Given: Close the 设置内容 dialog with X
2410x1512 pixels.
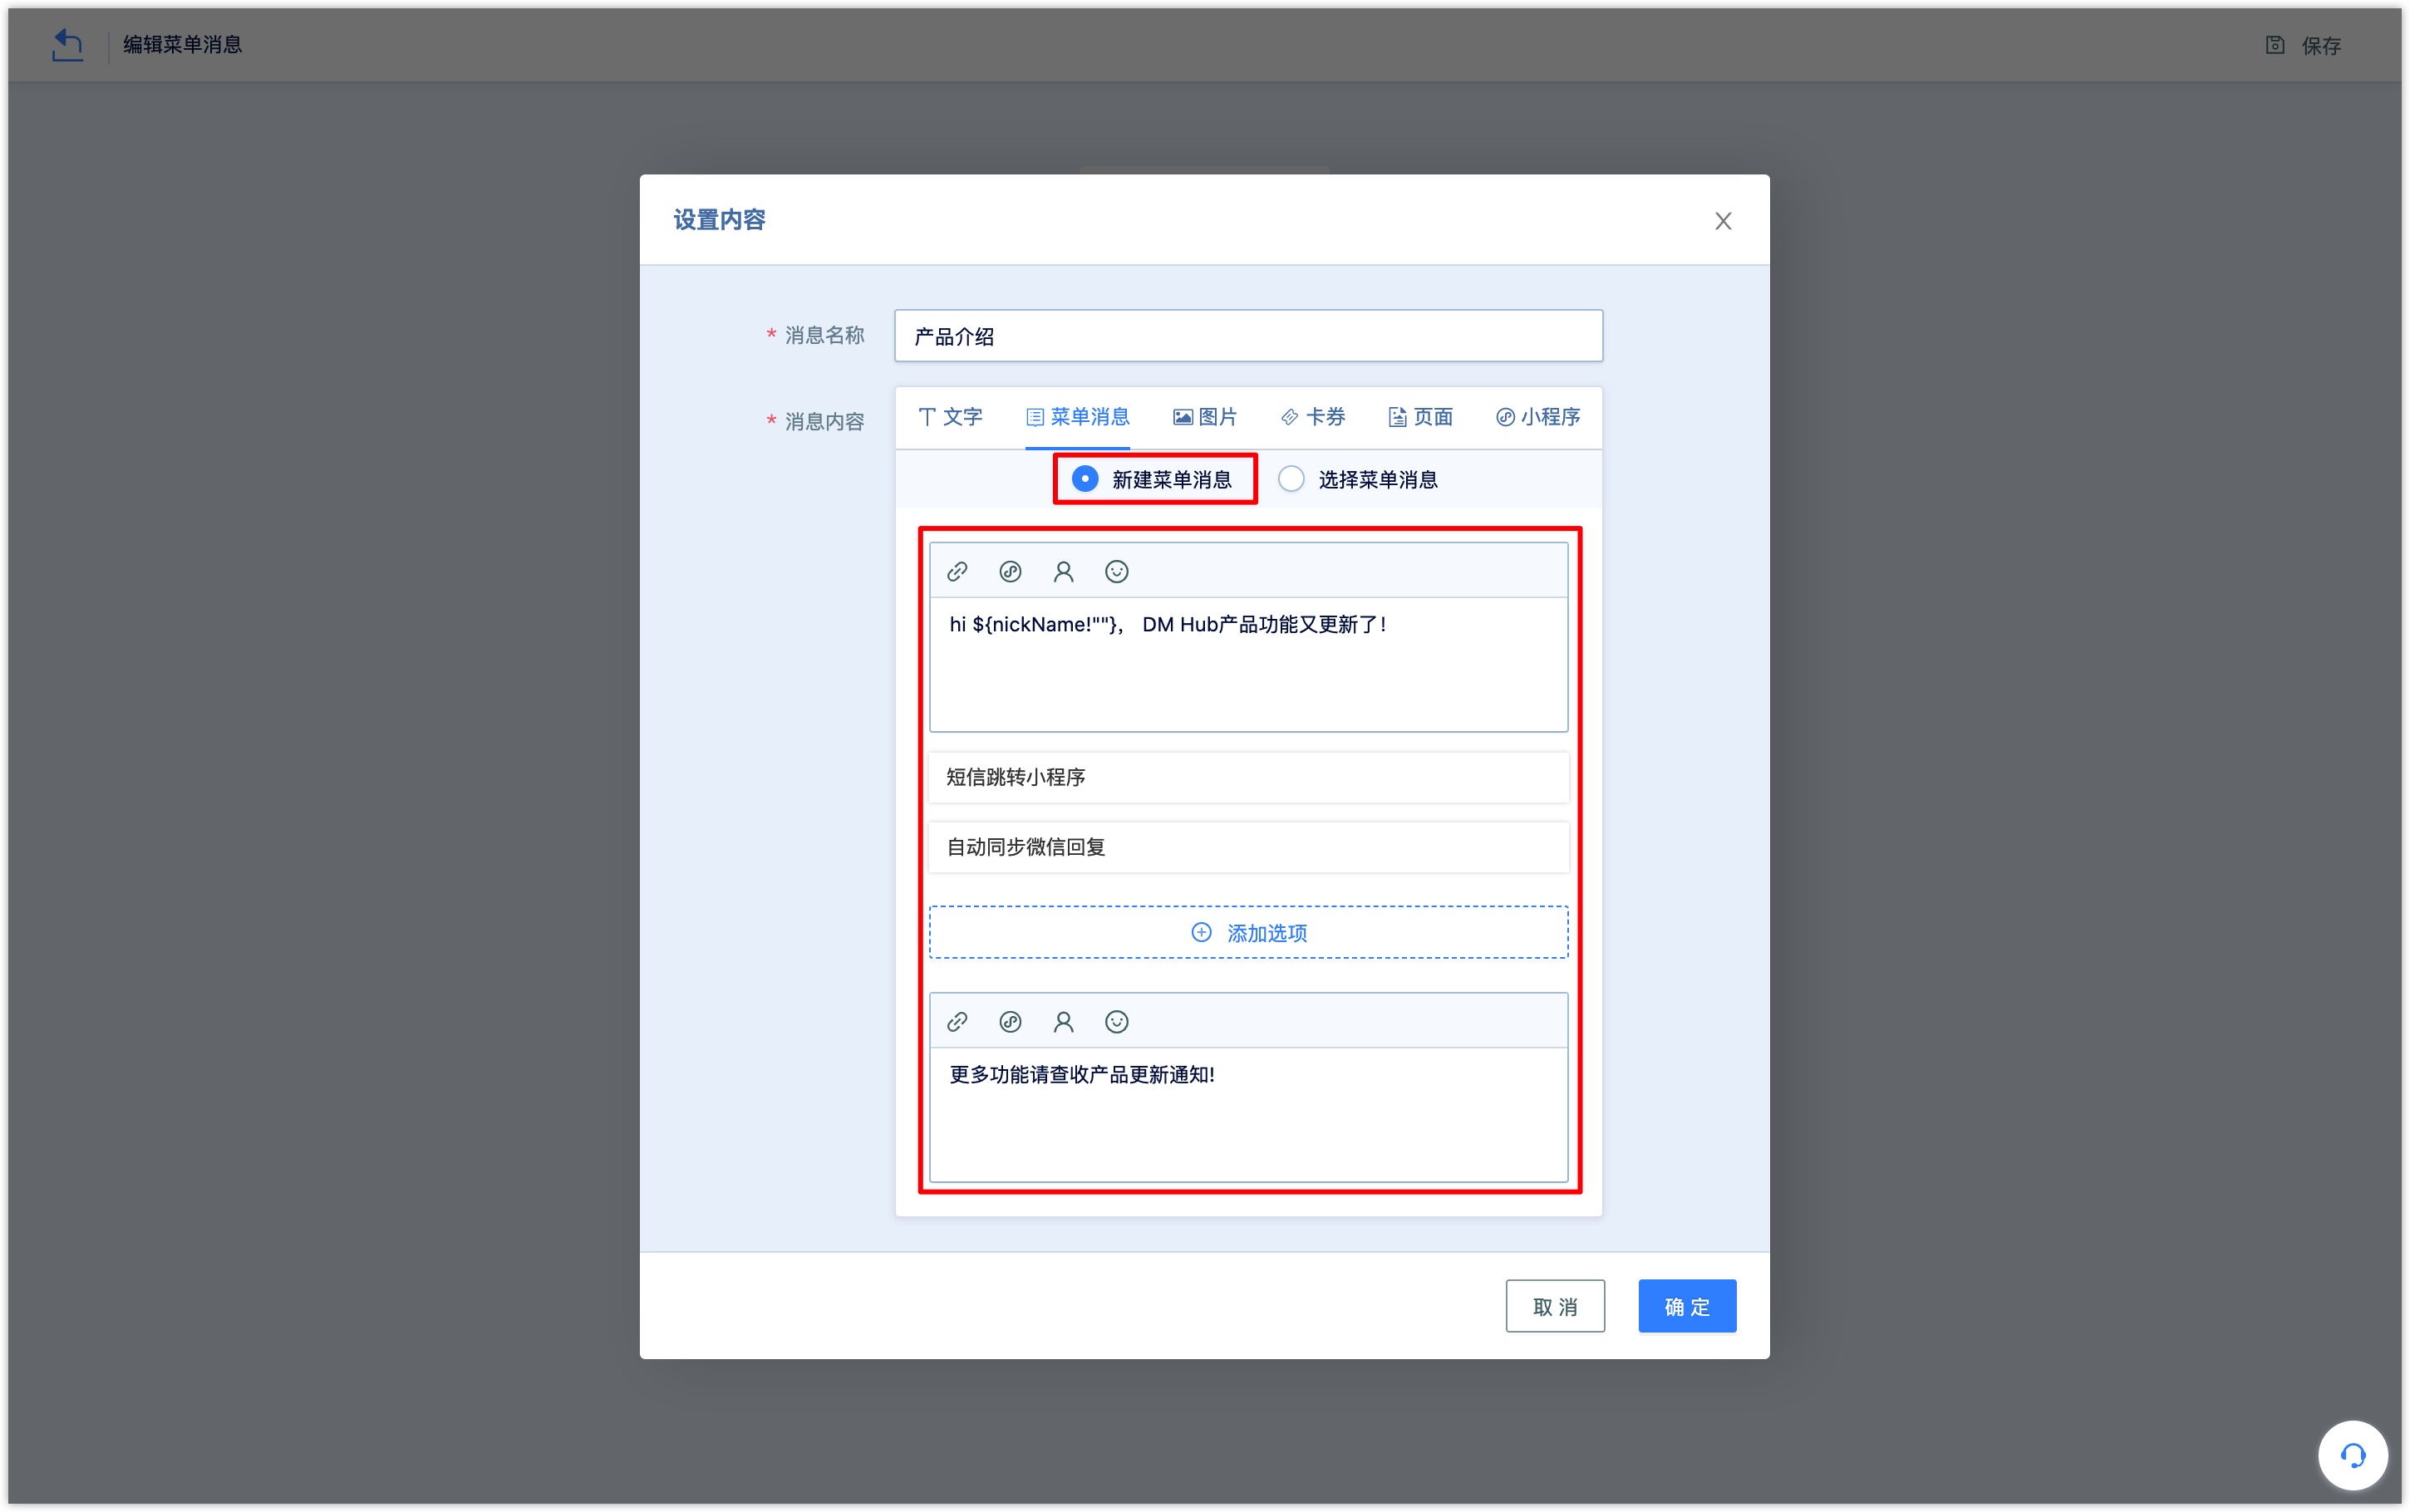Looking at the screenshot, I should coord(1722,221).
